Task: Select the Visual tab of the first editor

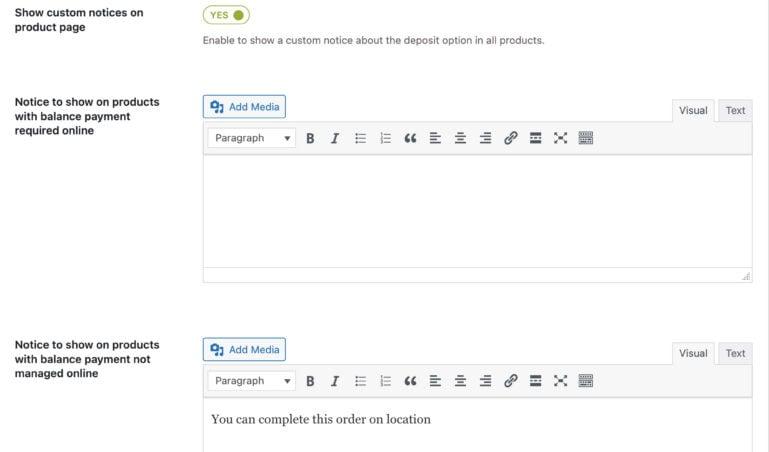Action: pos(693,111)
